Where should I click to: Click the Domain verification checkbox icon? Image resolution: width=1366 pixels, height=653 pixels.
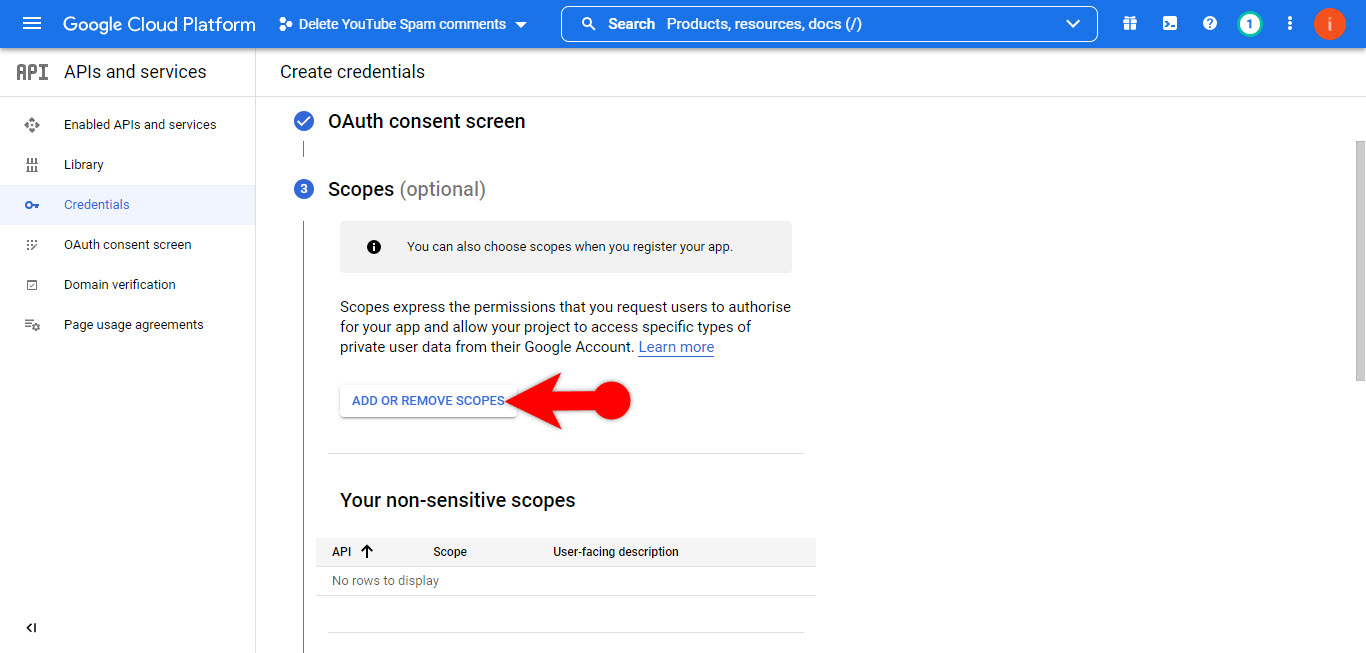coord(32,285)
